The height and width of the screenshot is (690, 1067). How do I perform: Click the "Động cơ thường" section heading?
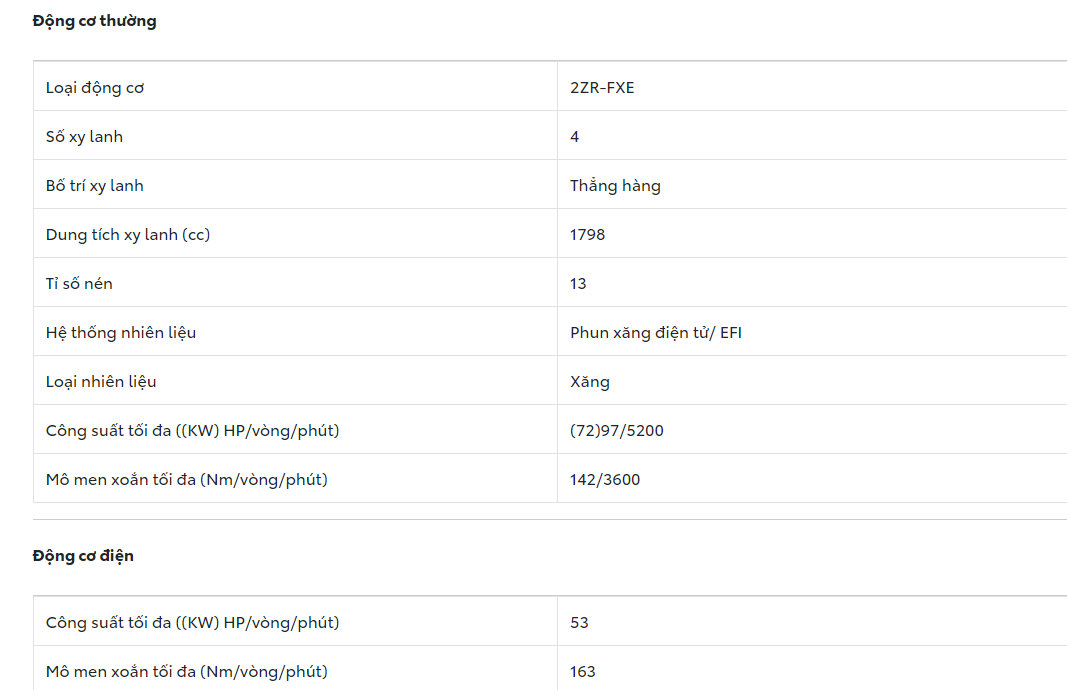(x=94, y=21)
